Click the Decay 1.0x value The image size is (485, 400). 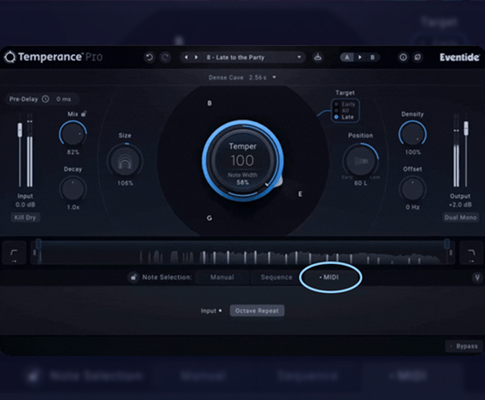(x=73, y=207)
